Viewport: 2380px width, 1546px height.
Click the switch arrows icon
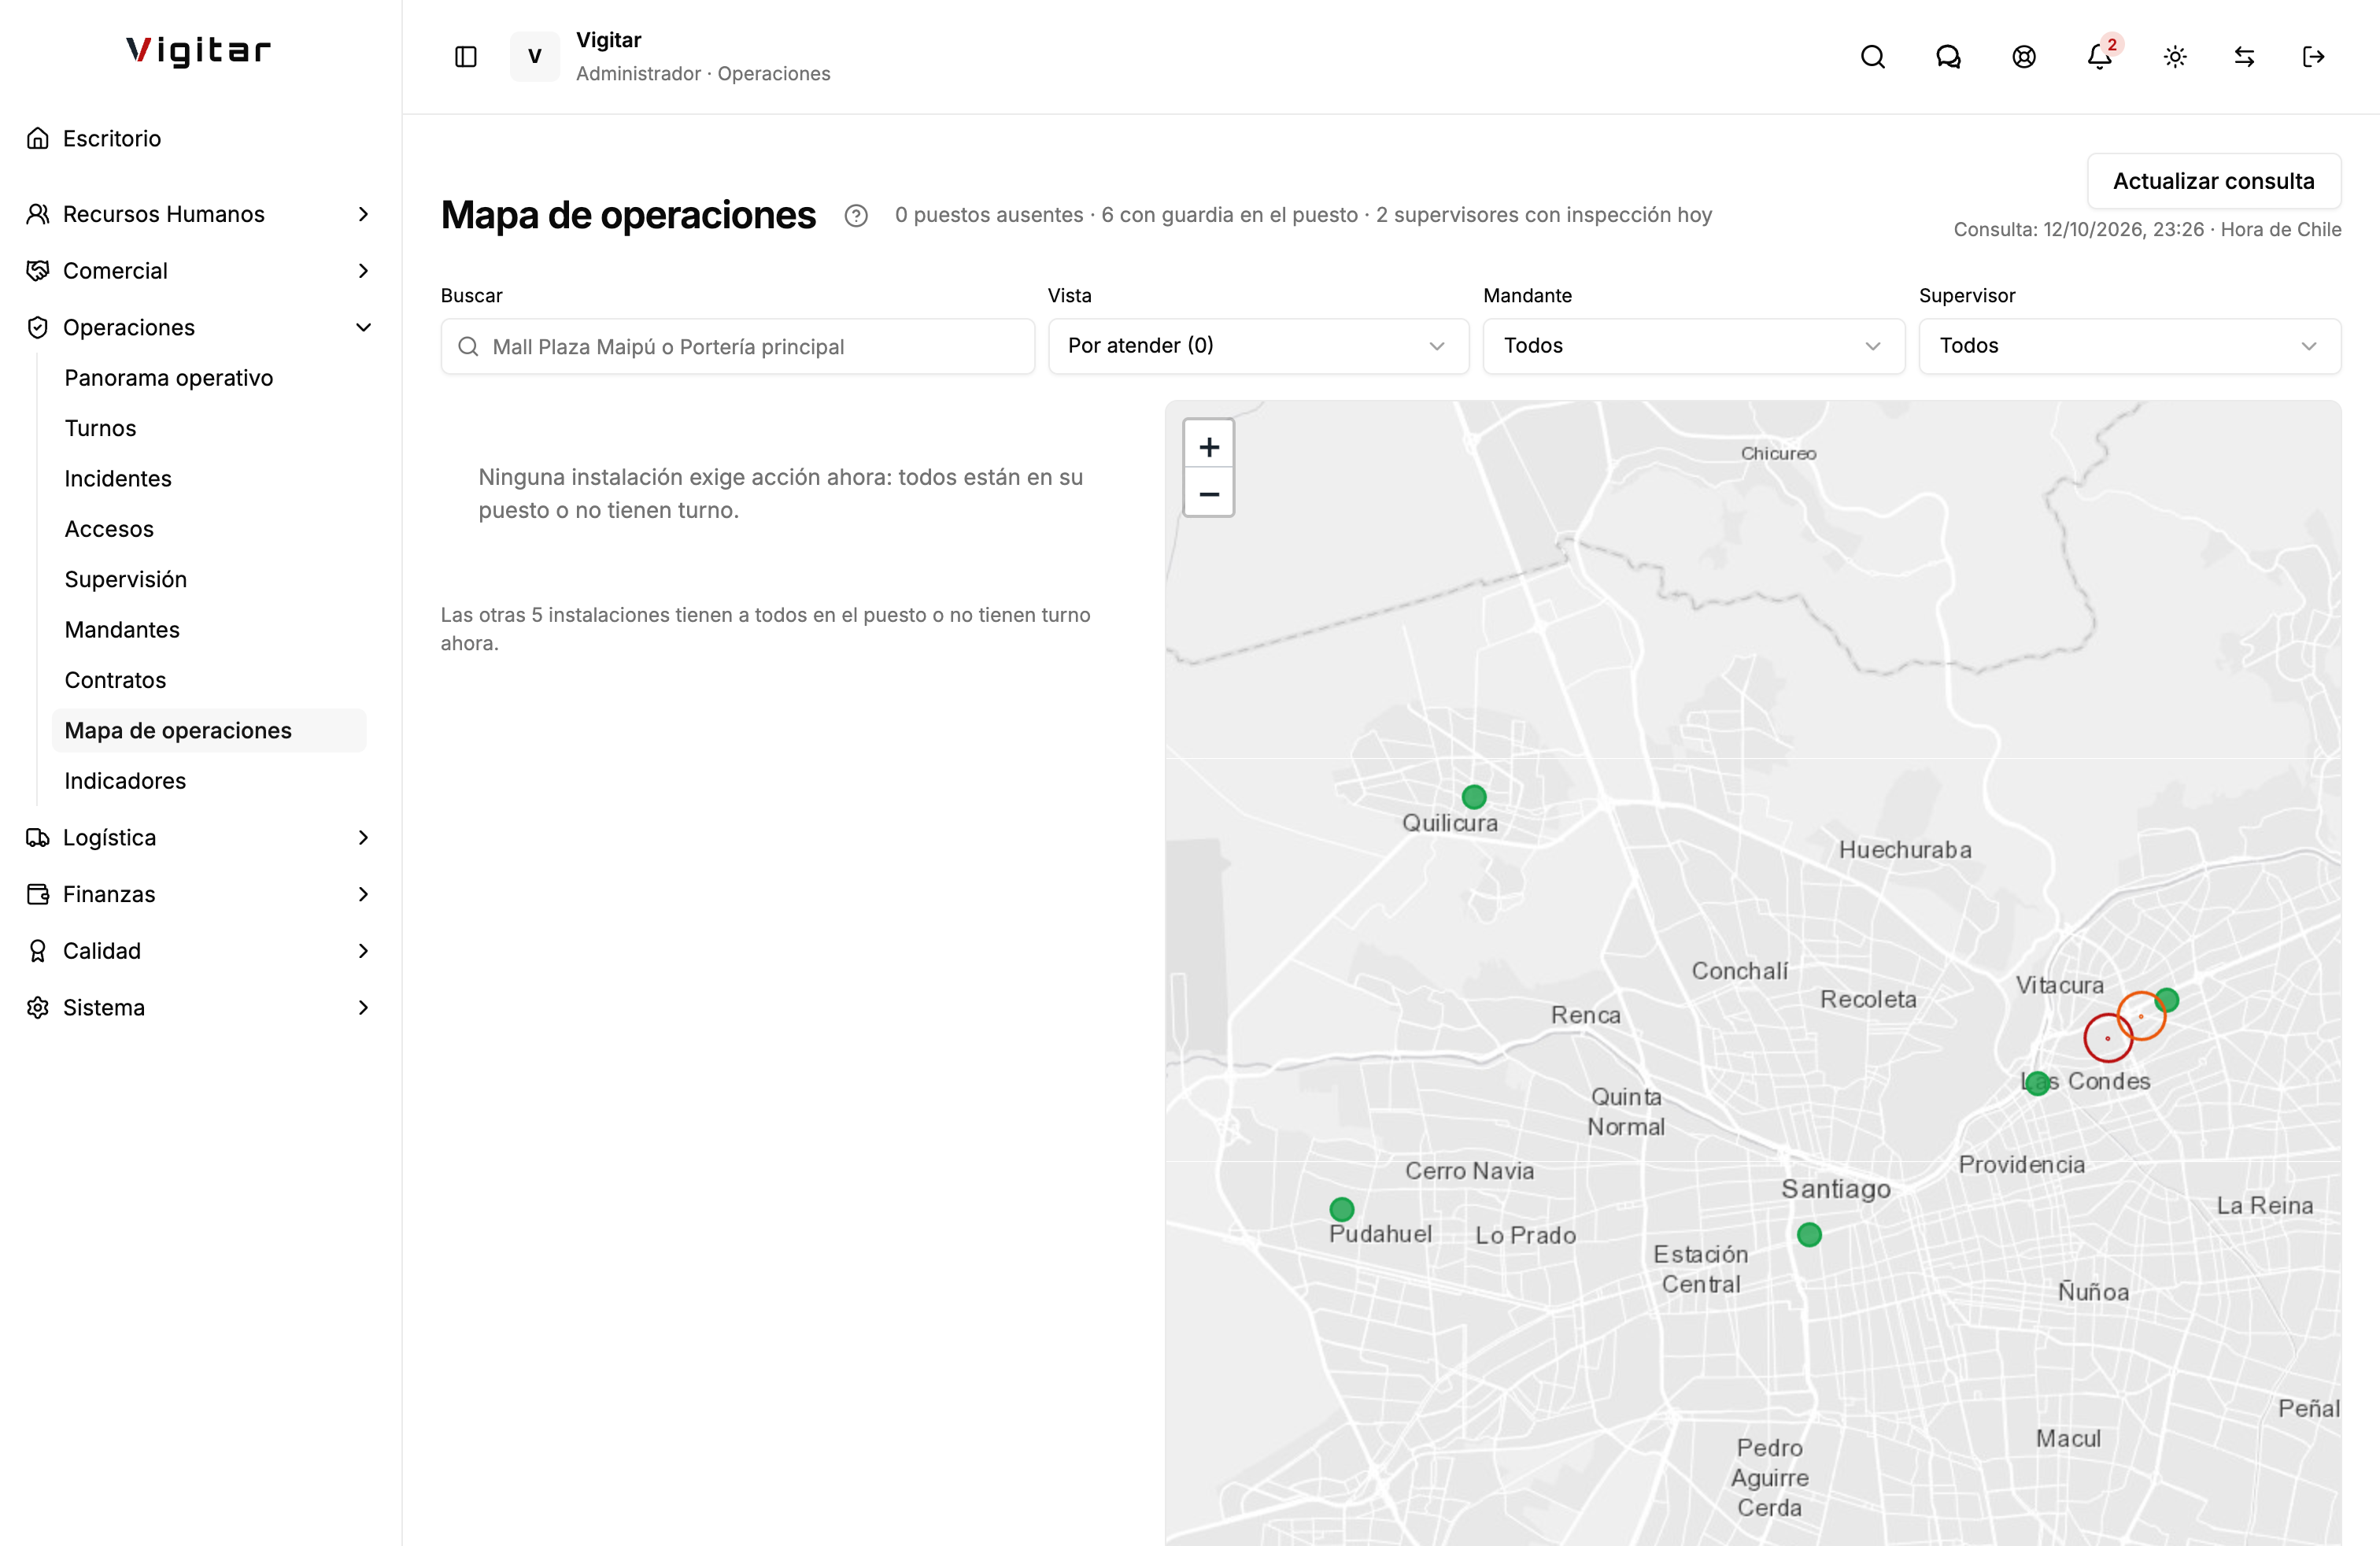(2244, 57)
